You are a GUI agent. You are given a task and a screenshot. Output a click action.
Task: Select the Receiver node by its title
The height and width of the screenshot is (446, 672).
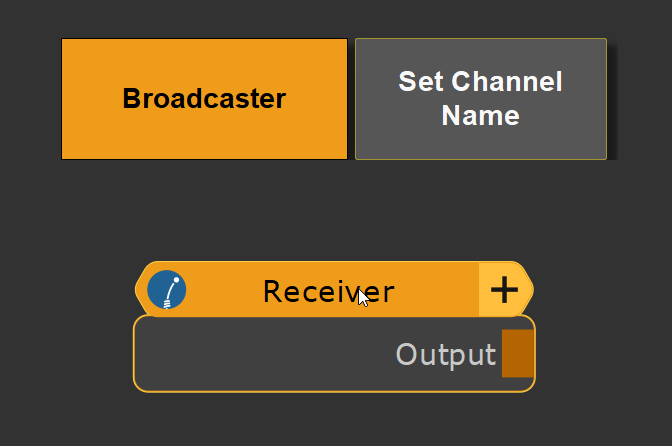(328, 291)
